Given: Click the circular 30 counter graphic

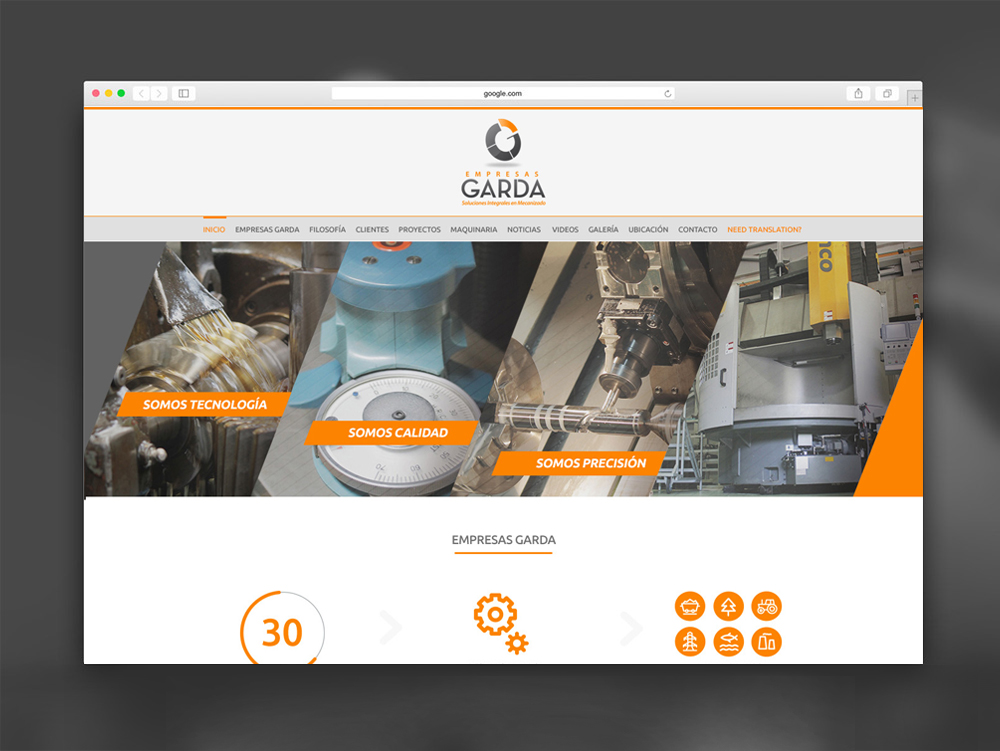Looking at the screenshot, I should [x=283, y=628].
